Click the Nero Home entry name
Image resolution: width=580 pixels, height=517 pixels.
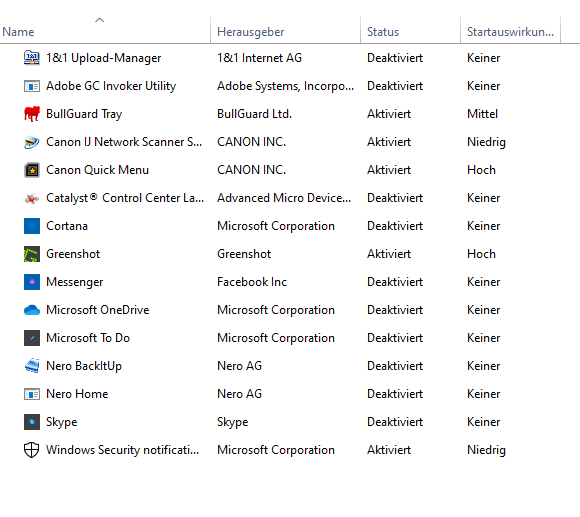click(77, 394)
